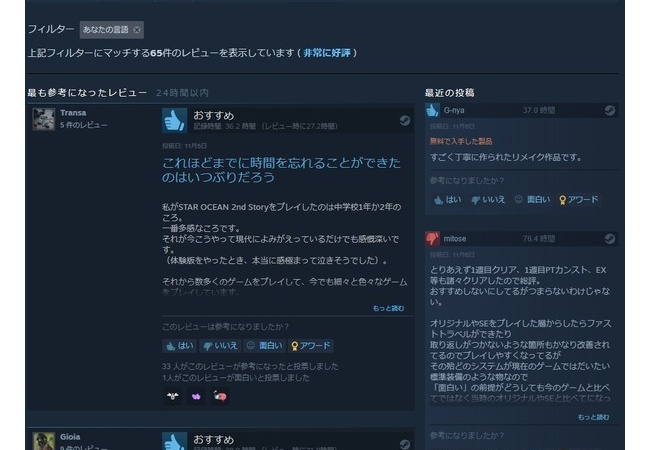Click the Steam icon on Gioia's review
This screenshot has width=650, height=450.
click(405, 444)
